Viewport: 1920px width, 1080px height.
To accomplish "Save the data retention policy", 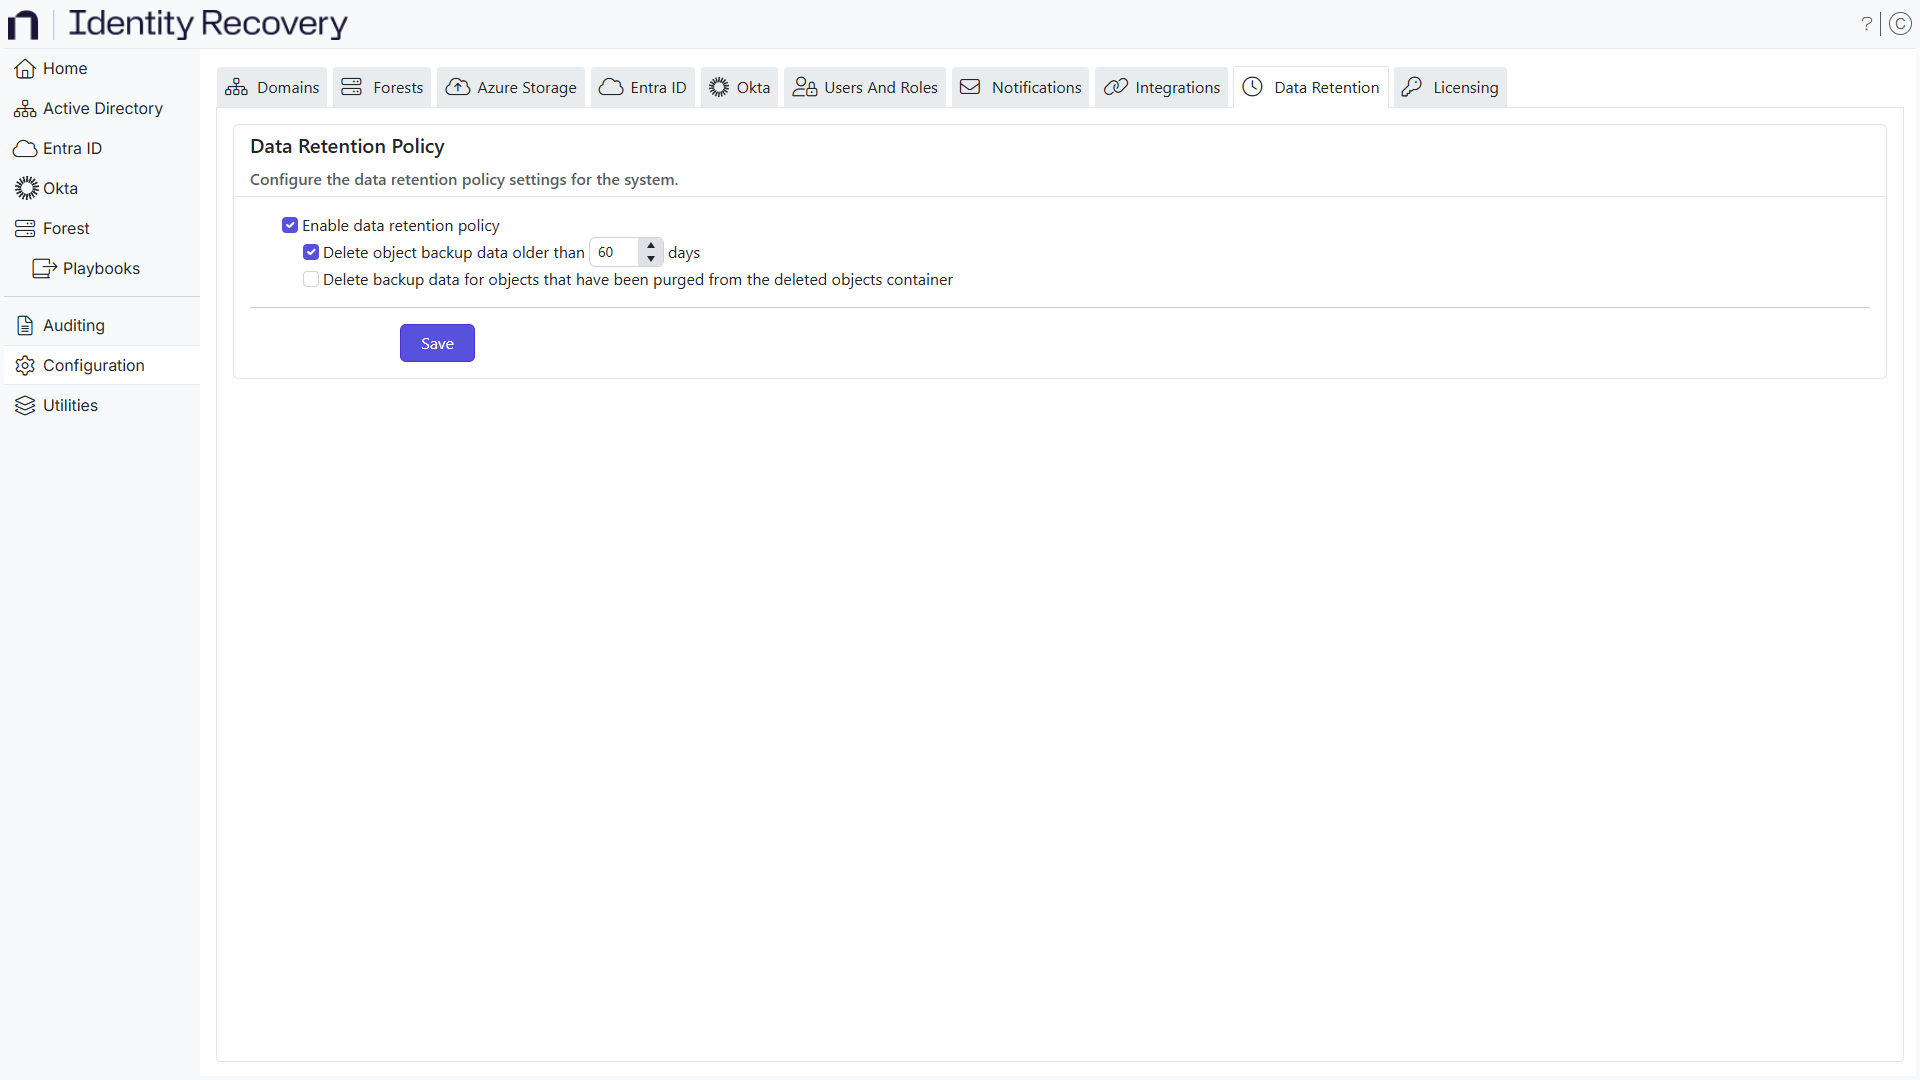I will (437, 343).
